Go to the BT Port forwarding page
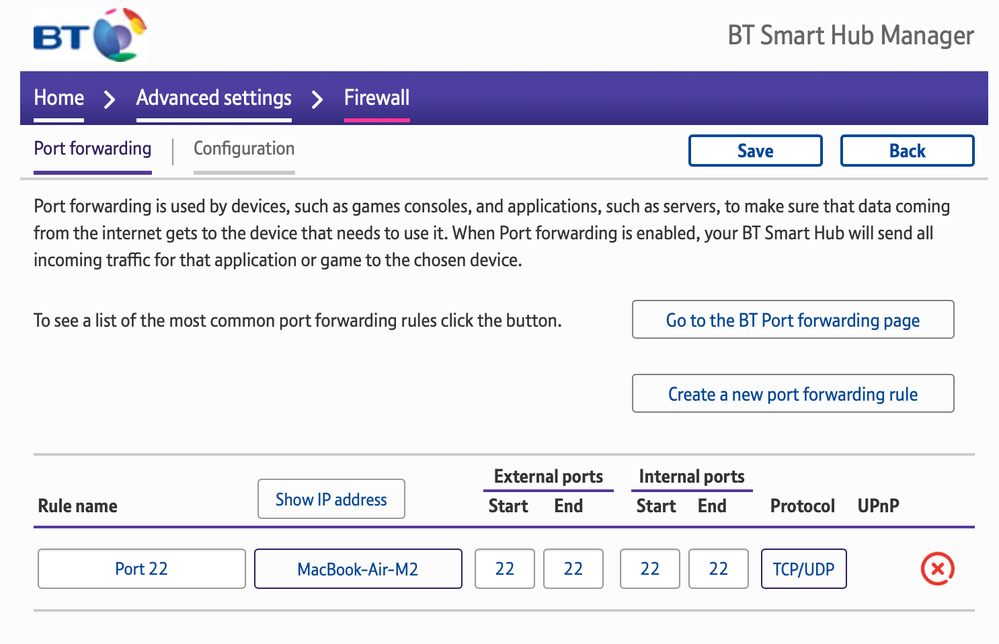999x644 pixels. tap(792, 320)
